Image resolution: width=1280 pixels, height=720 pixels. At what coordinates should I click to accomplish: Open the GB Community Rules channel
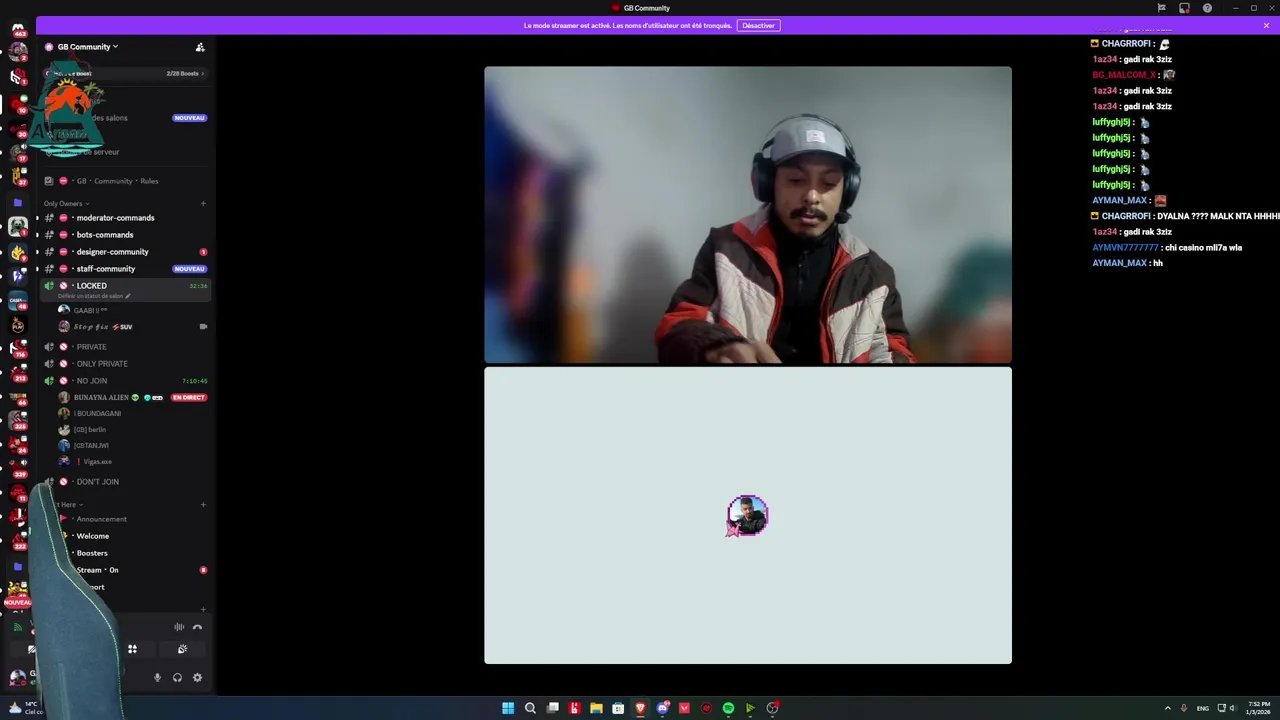click(x=117, y=181)
